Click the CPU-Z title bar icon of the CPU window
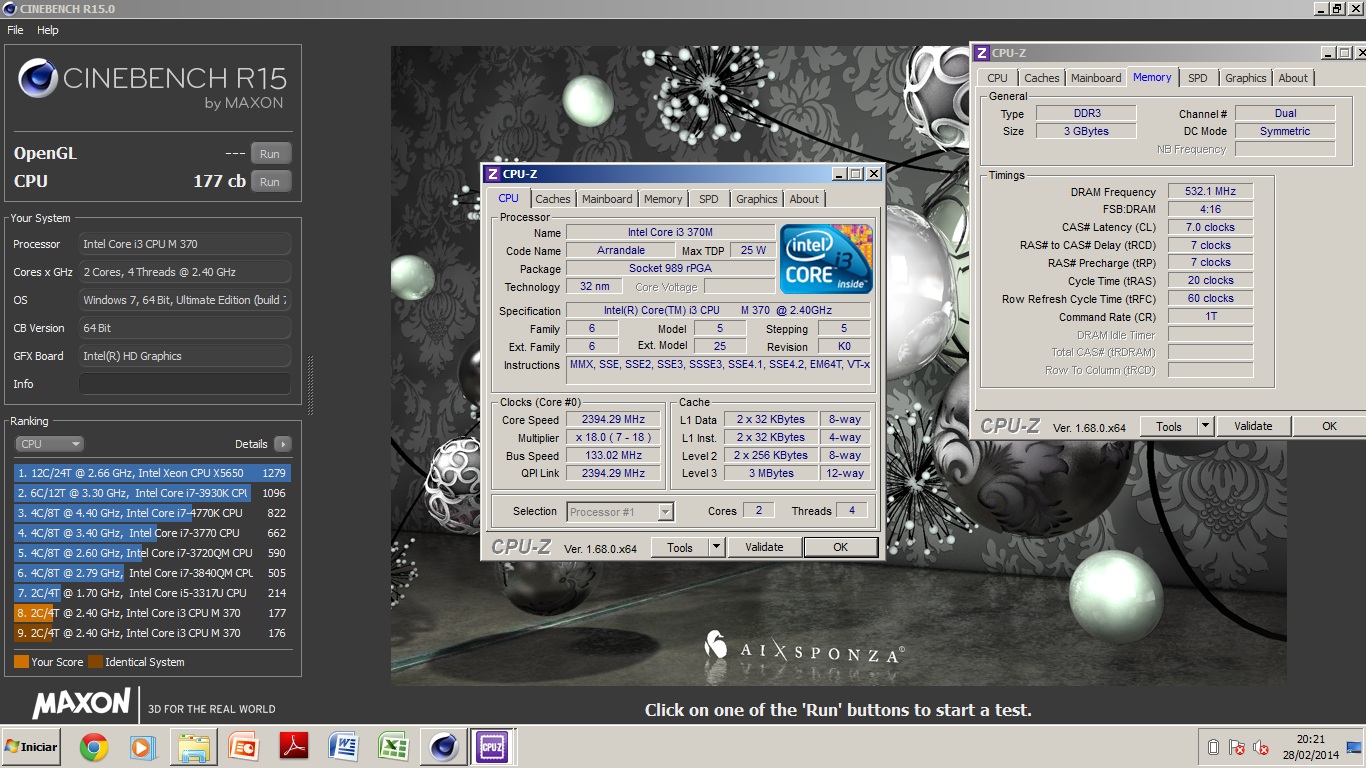Image resolution: width=1366 pixels, height=768 pixels. [x=492, y=174]
